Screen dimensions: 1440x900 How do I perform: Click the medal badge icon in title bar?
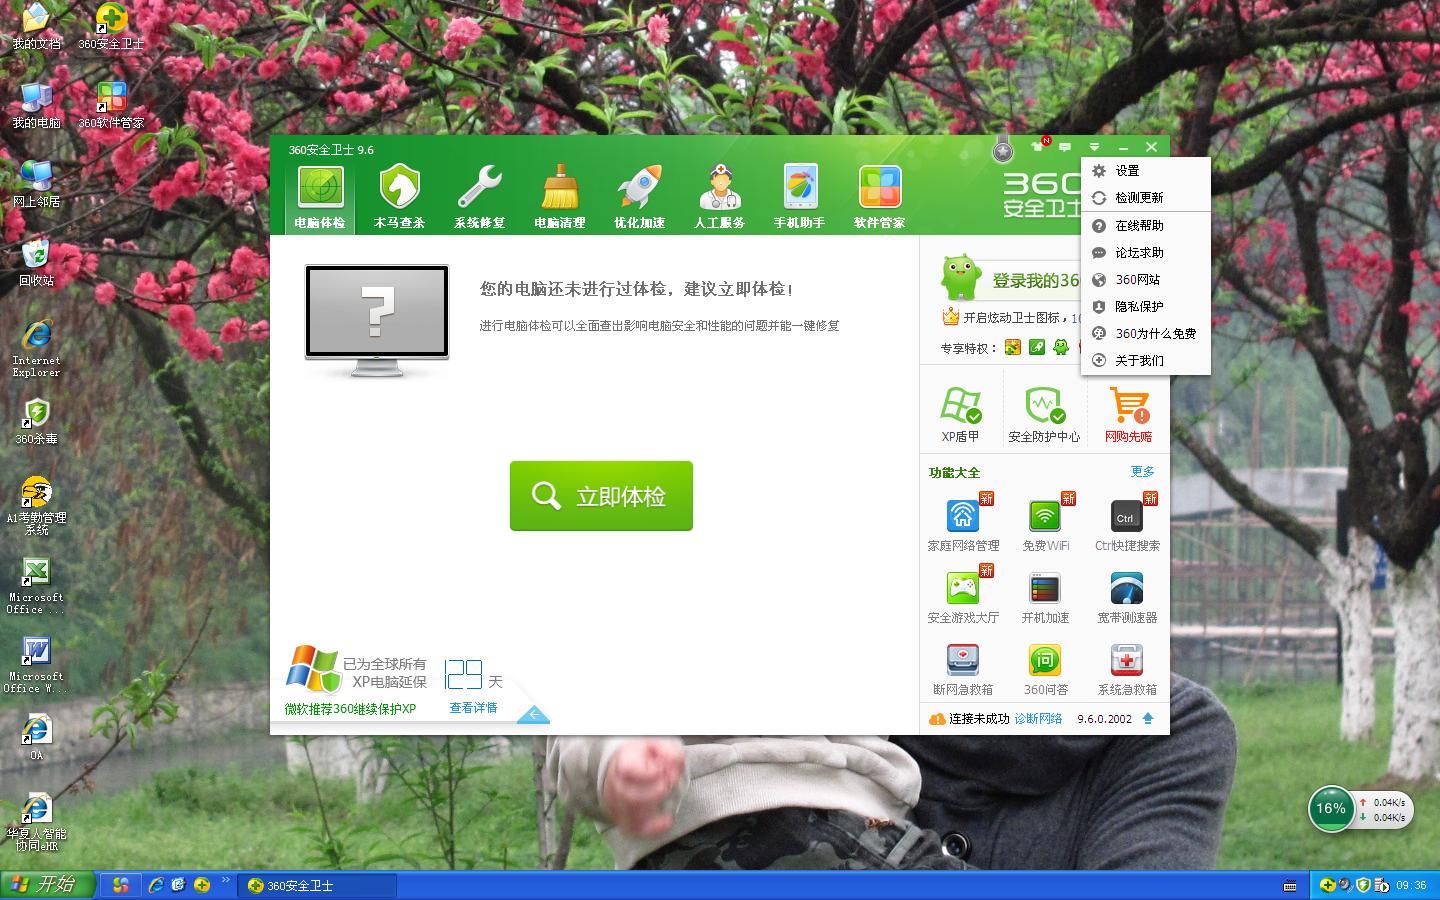click(1003, 150)
